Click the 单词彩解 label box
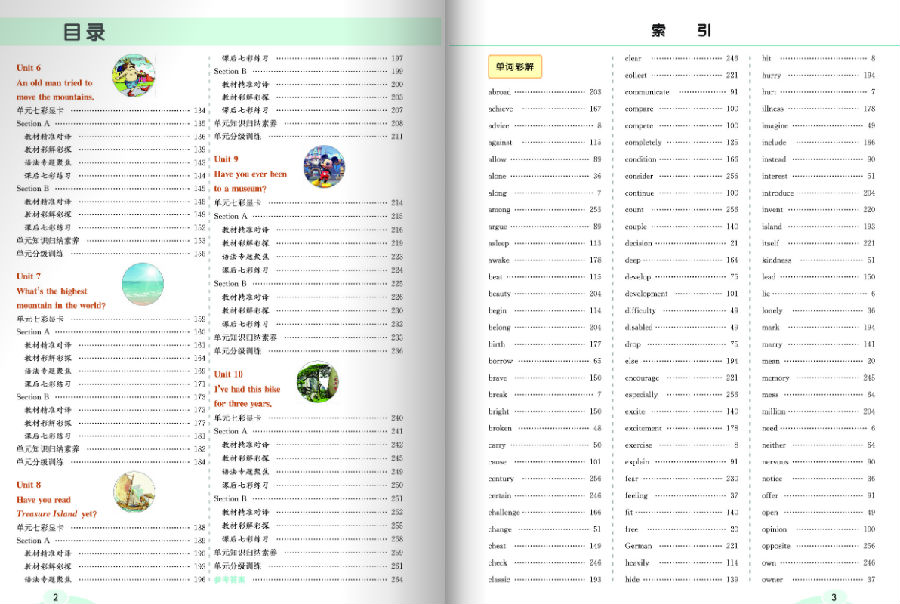 [515, 67]
